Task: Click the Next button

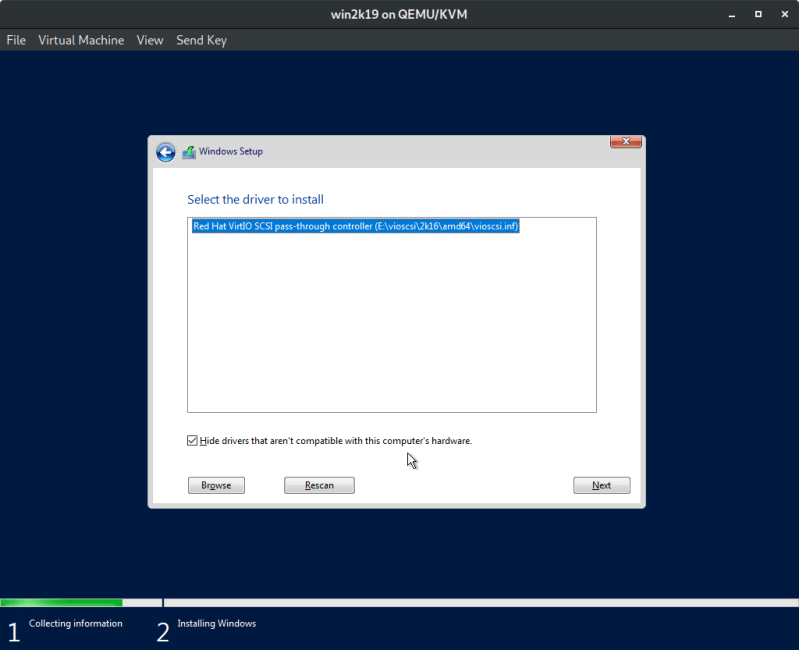Action: point(601,485)
